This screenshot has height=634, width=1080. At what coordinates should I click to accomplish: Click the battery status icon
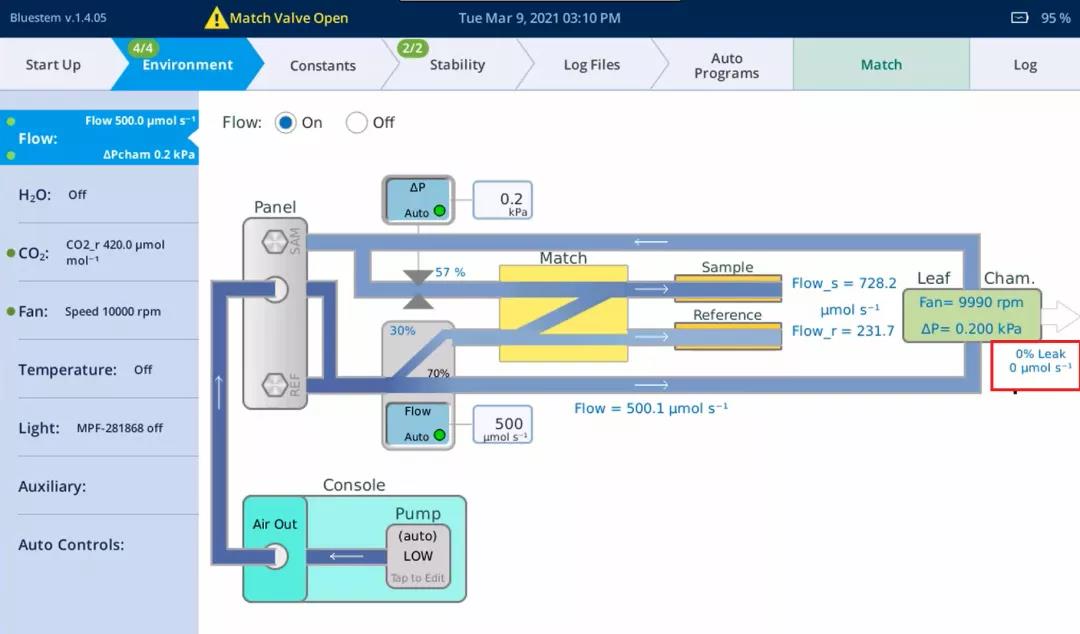coord(1019,18)
